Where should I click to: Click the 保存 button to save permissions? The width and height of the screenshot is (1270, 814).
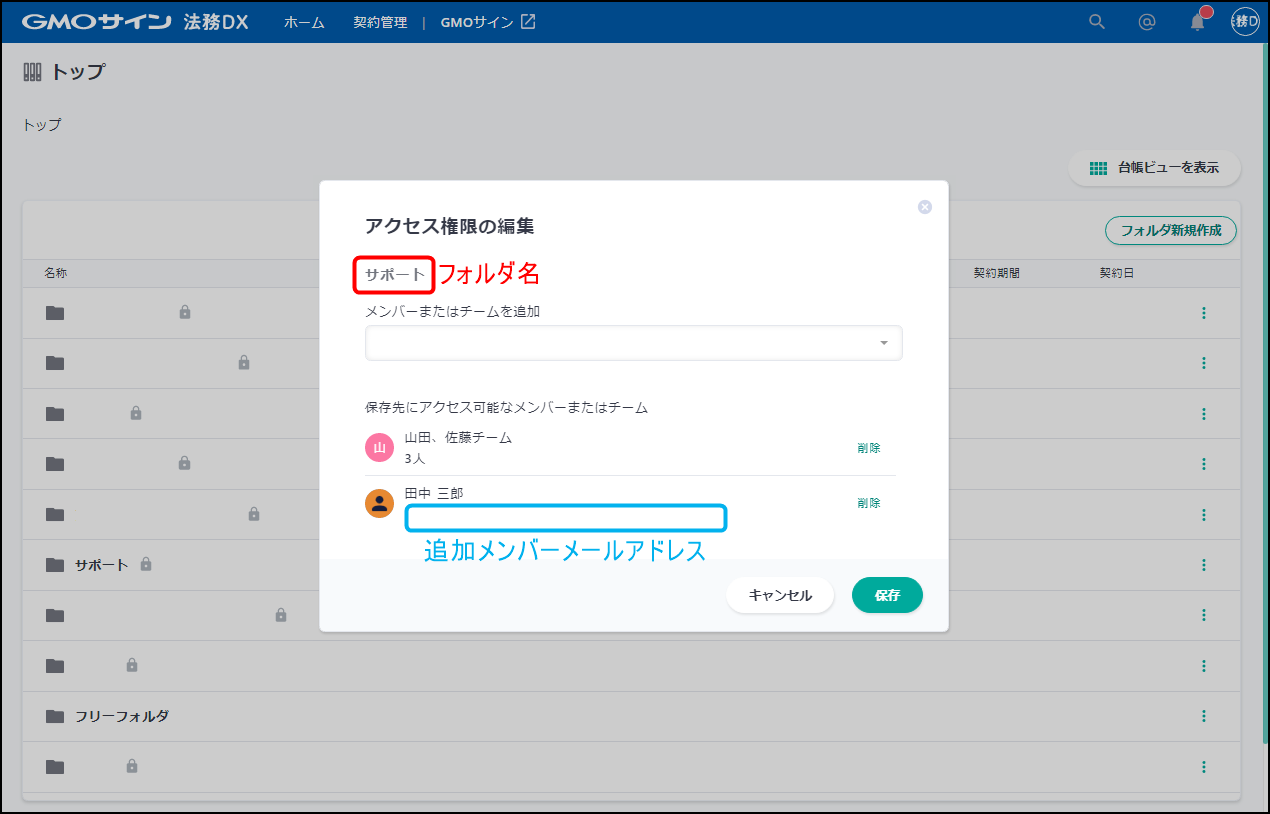pyautogui.click(x=886, y=595)
